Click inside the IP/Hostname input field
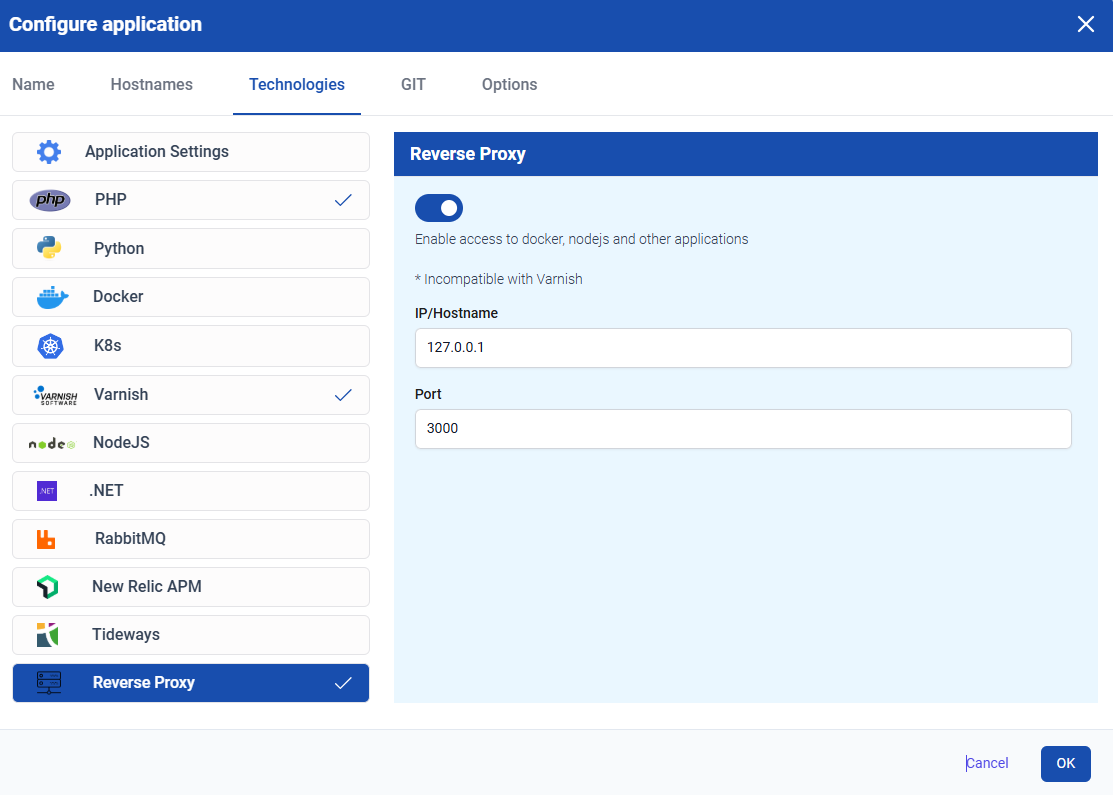 tap(742, 348)
